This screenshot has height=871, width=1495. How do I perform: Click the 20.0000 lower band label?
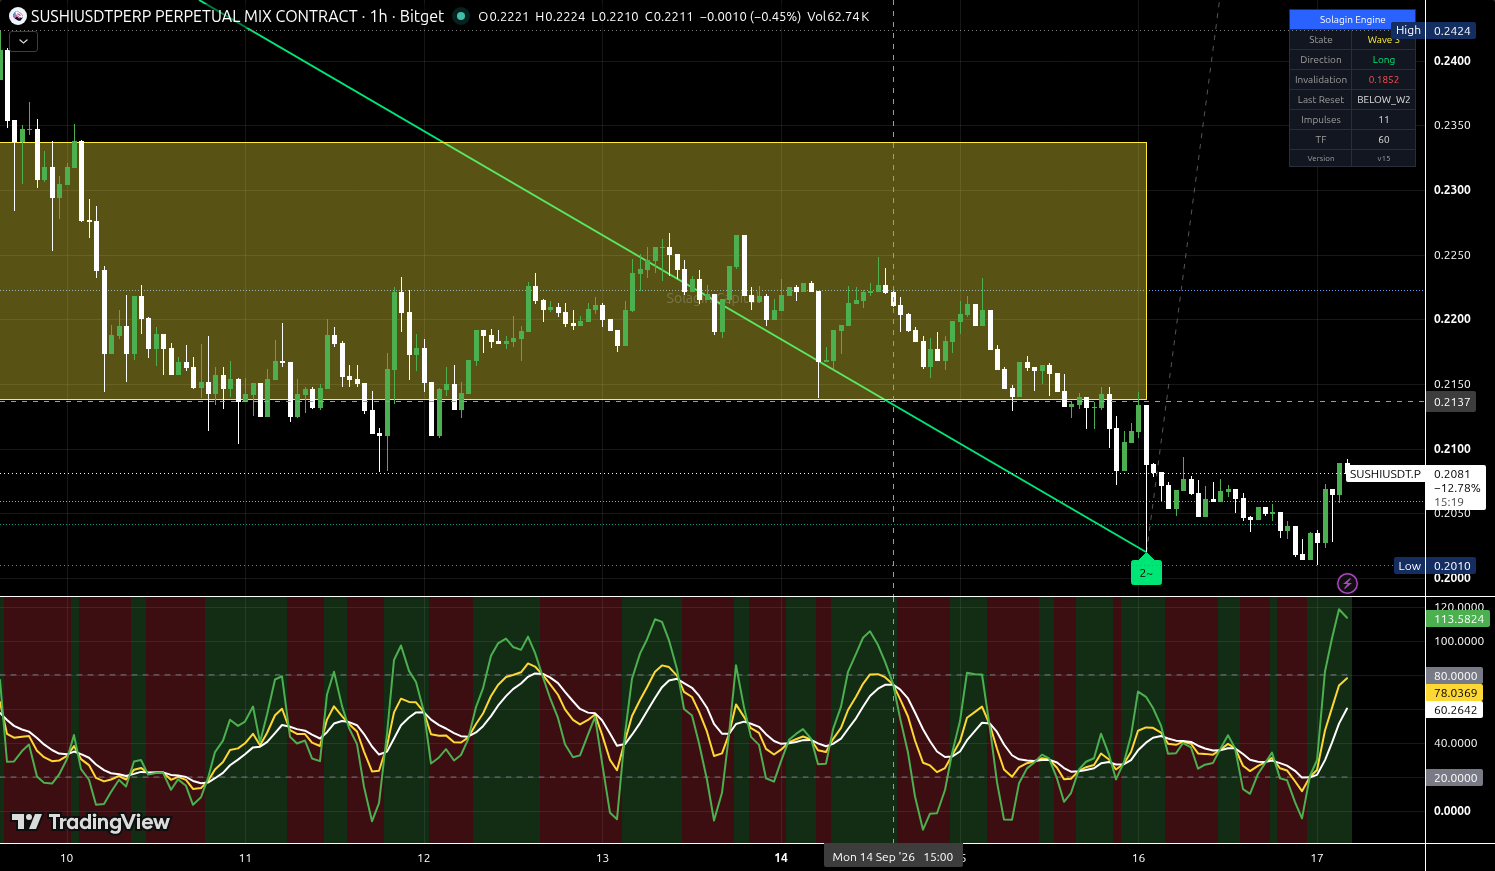click(1456, 778)
